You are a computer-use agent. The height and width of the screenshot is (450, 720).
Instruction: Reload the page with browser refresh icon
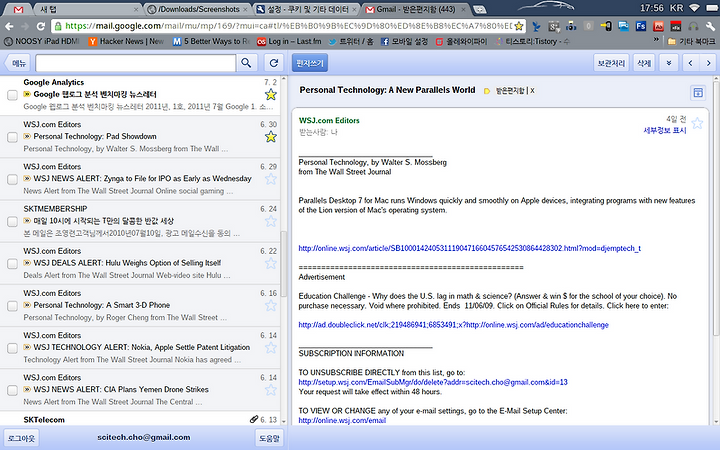(41, 26)
